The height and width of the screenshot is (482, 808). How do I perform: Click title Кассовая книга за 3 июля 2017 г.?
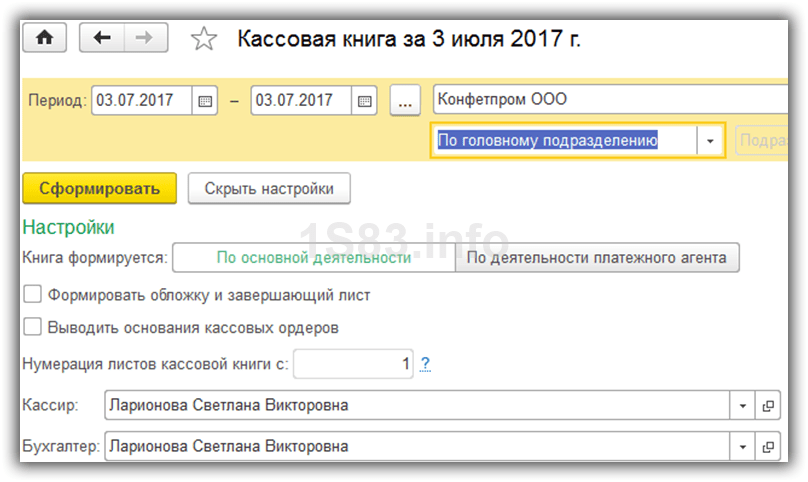click(409, 39)
